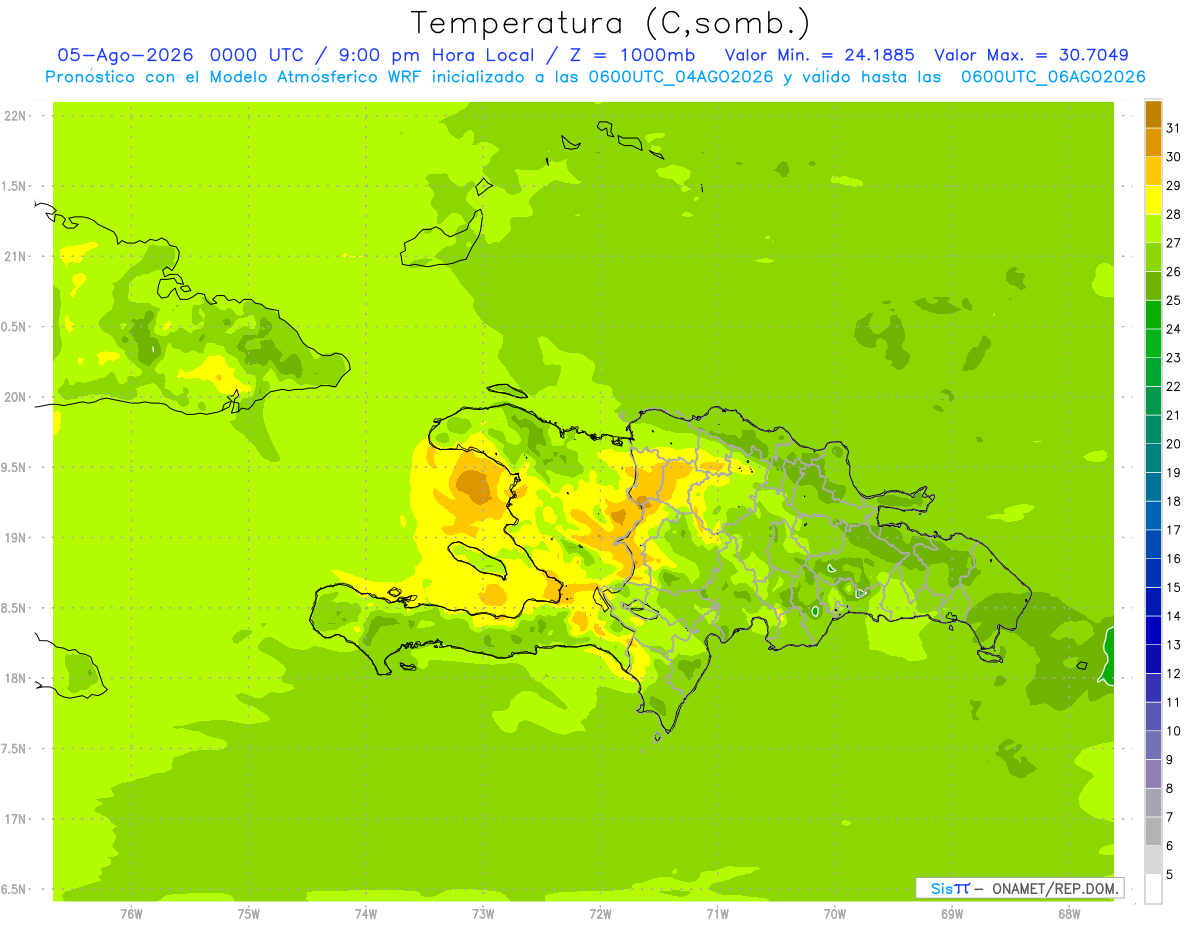
Task: Click the valid-until time "0600UTC_06AGO2026"
Action: [x=1053, y=77]
